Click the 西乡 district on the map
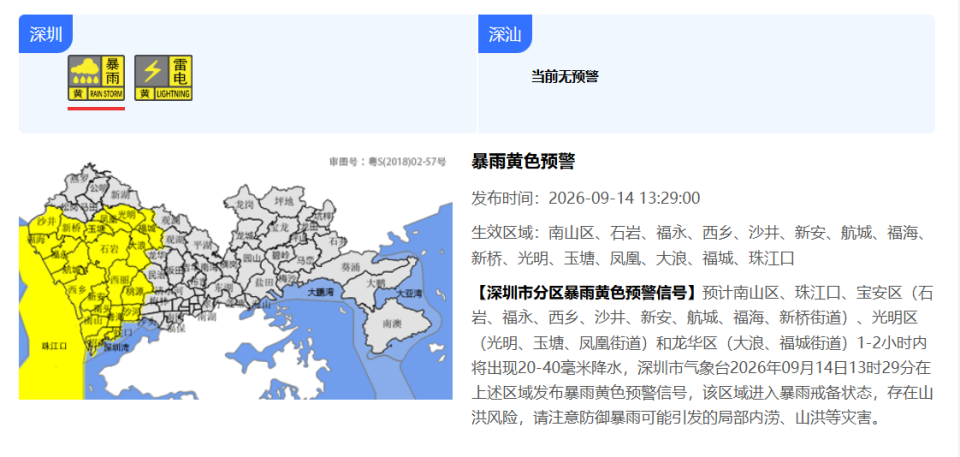Image resolution: width=960 pixels, height=457 pixels. click(77, 290)
